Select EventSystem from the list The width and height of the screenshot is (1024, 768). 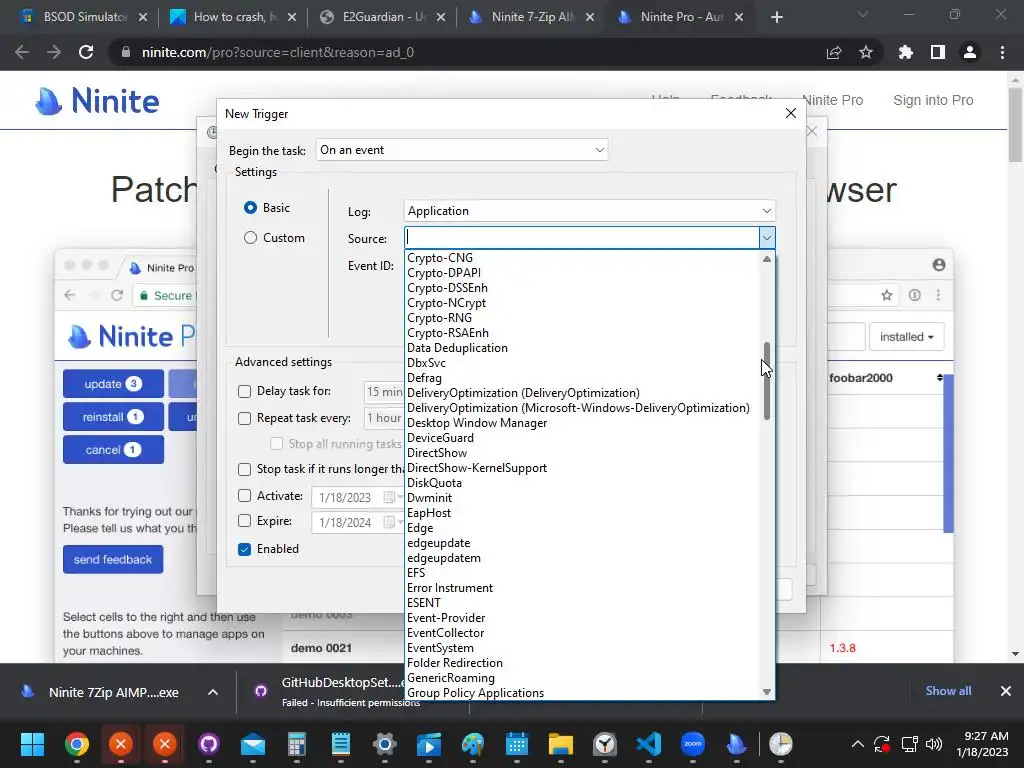pyautogui.click(x=440, y=648)
